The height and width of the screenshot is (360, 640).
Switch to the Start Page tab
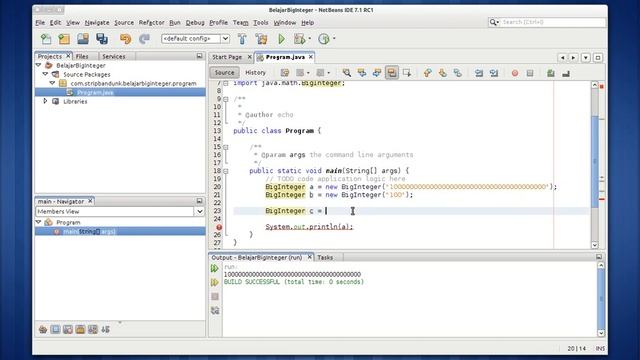click(x=227, y=57)
